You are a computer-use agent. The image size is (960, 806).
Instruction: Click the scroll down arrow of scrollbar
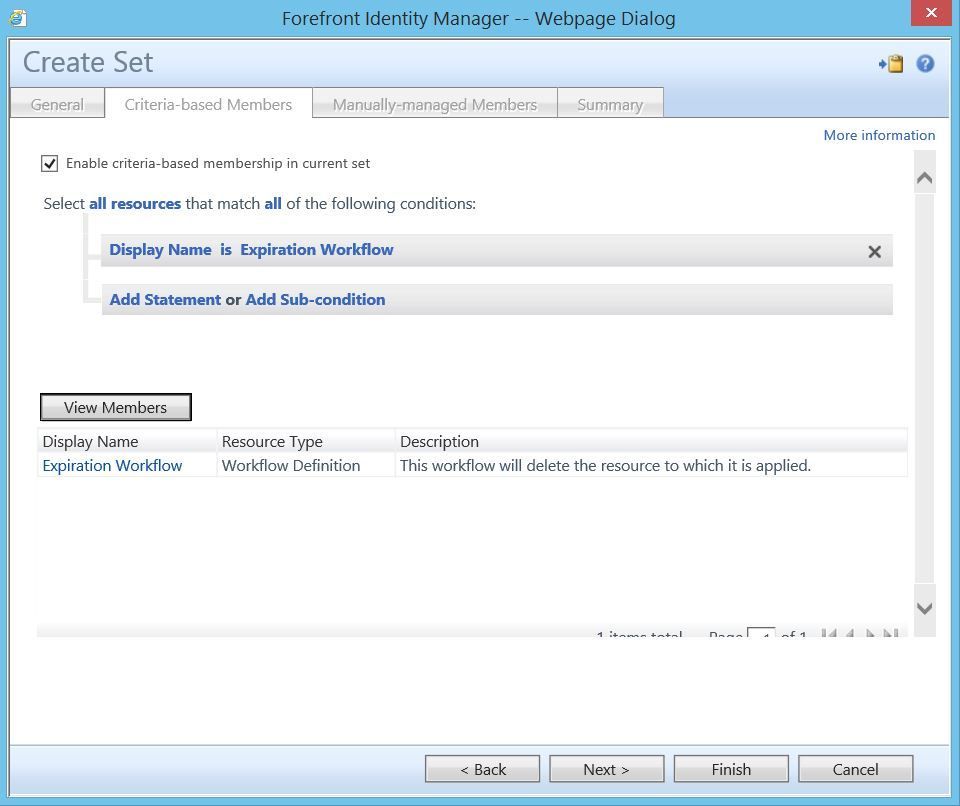pyautogui.click(x=924, y=608)
